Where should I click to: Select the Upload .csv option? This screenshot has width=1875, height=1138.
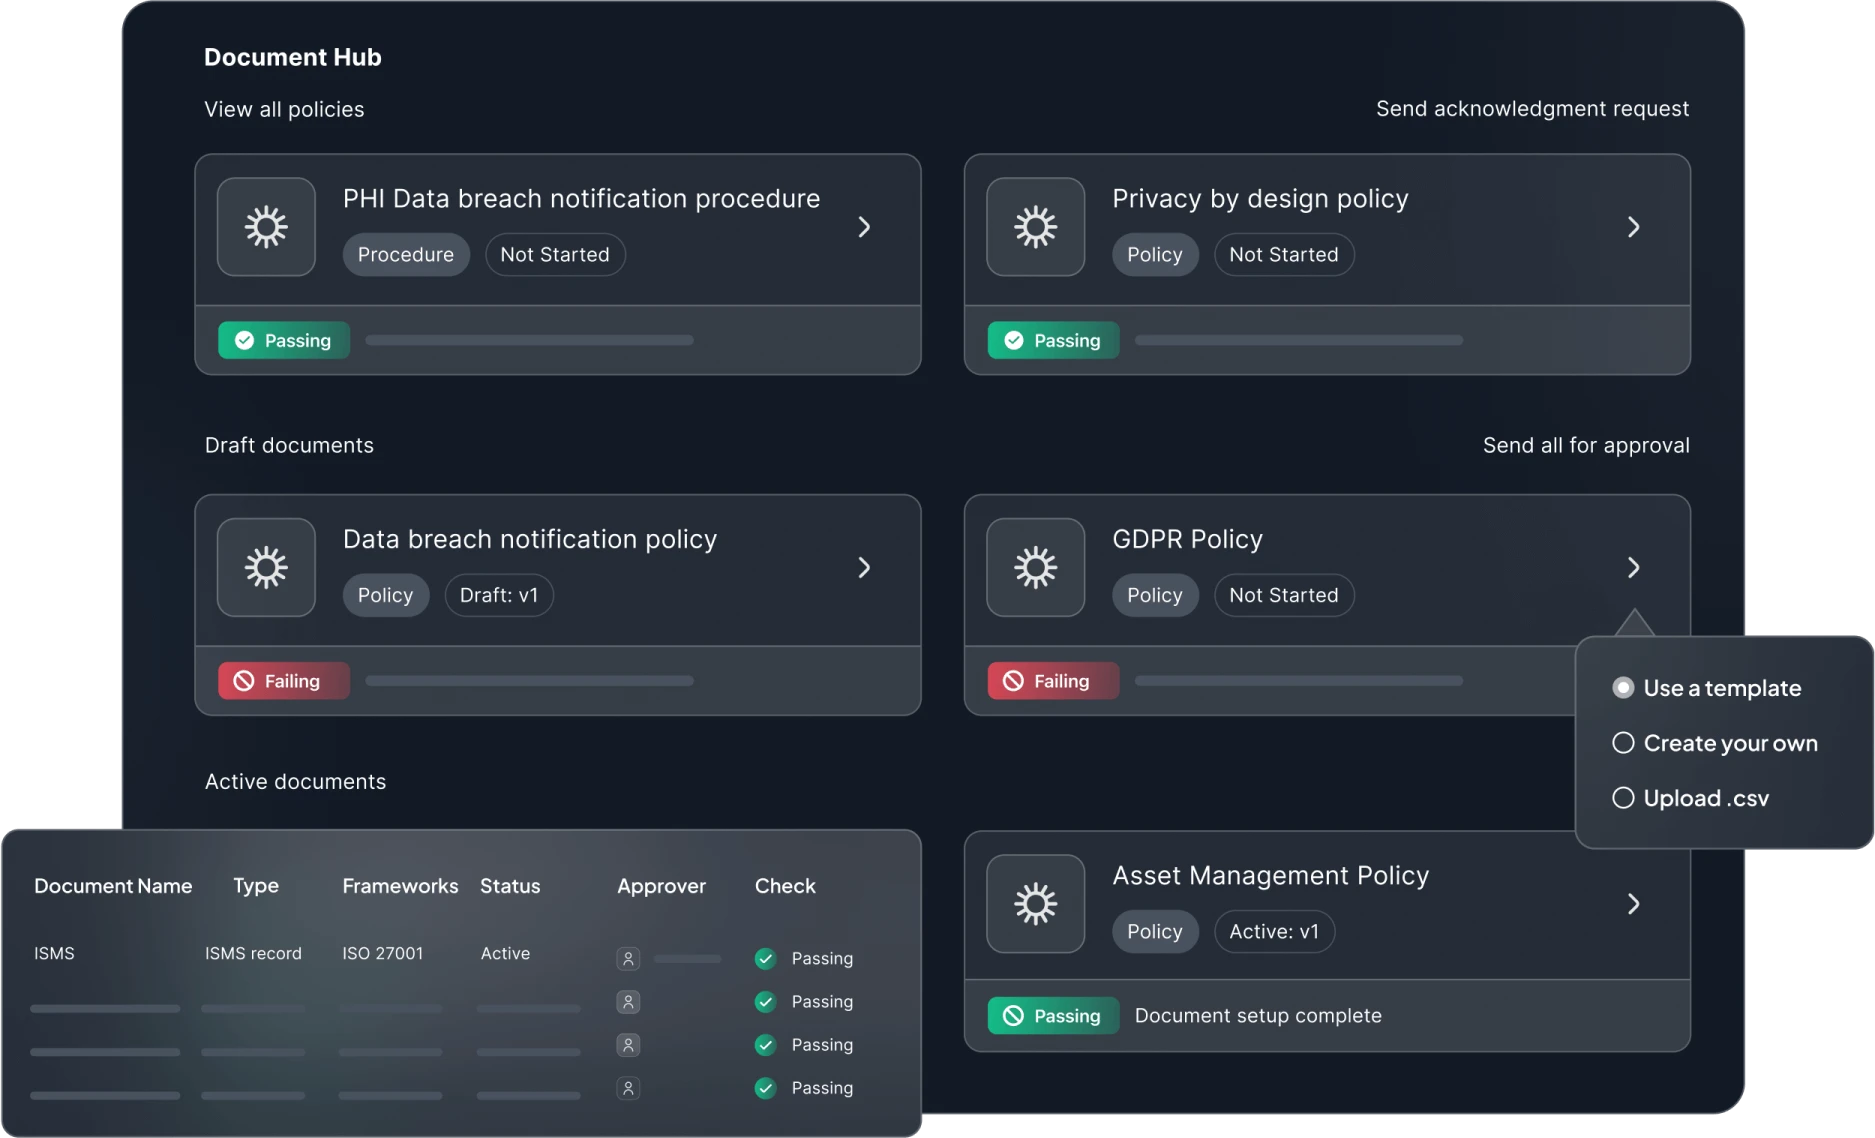click(1623, 798)
